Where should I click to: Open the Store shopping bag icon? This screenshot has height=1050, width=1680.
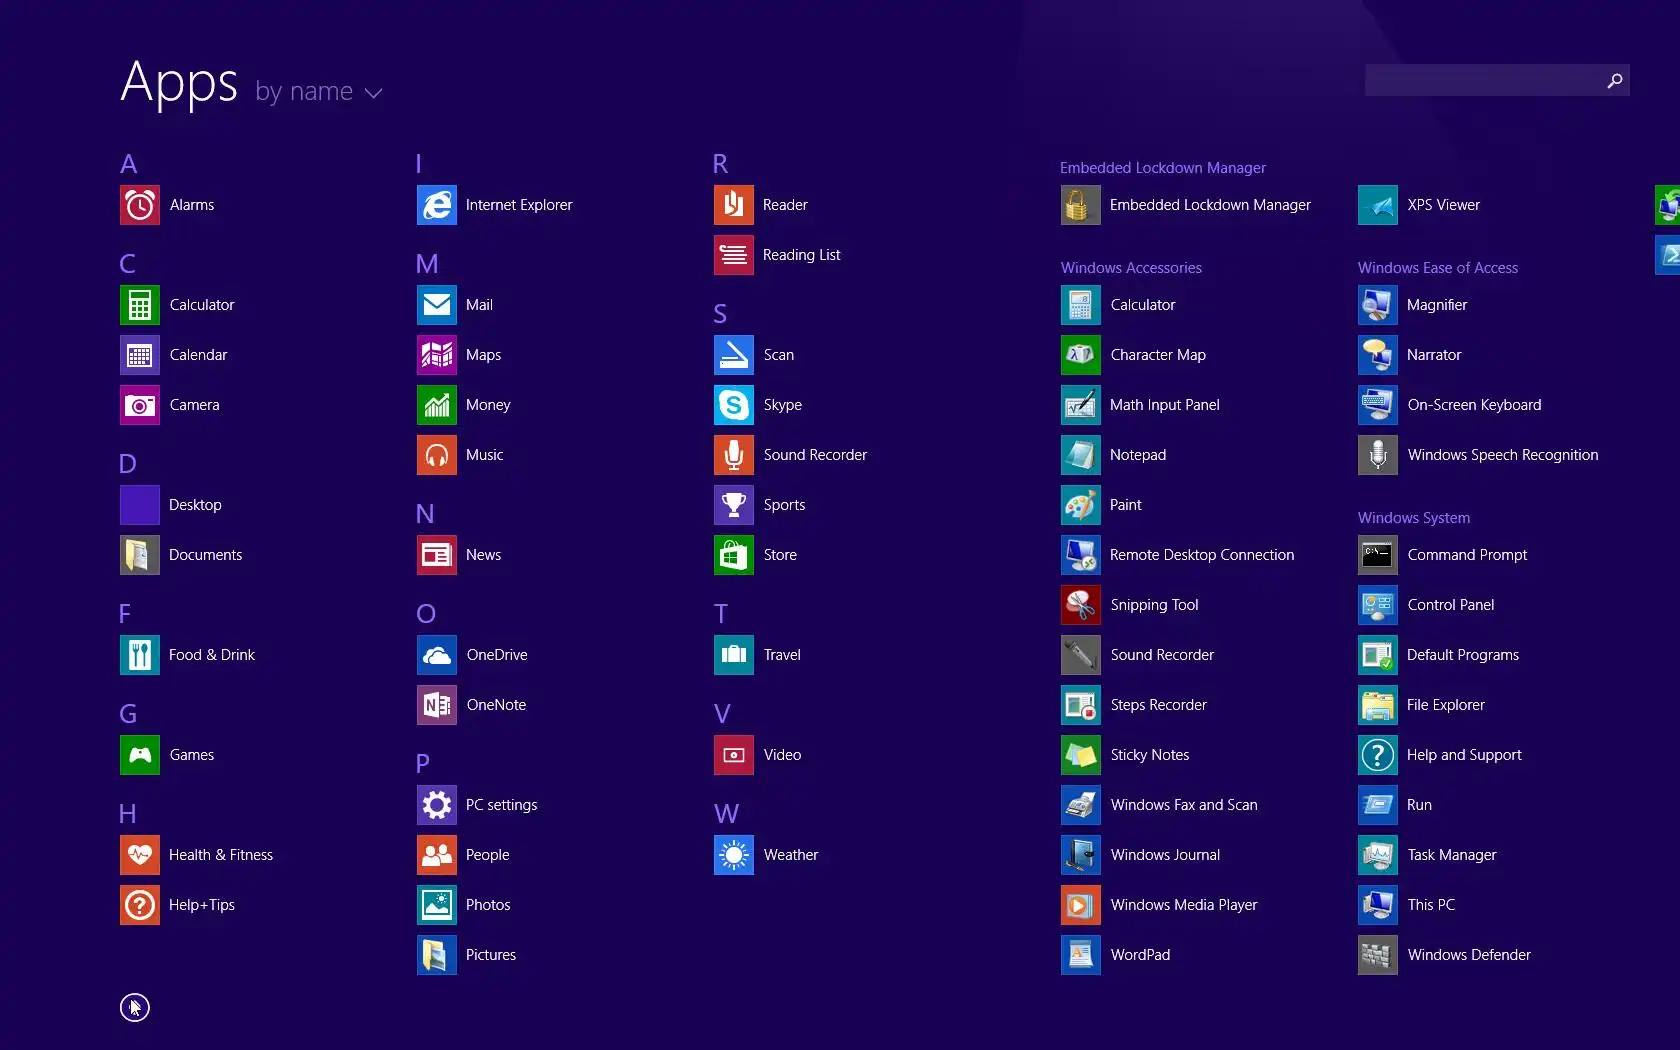734,555
